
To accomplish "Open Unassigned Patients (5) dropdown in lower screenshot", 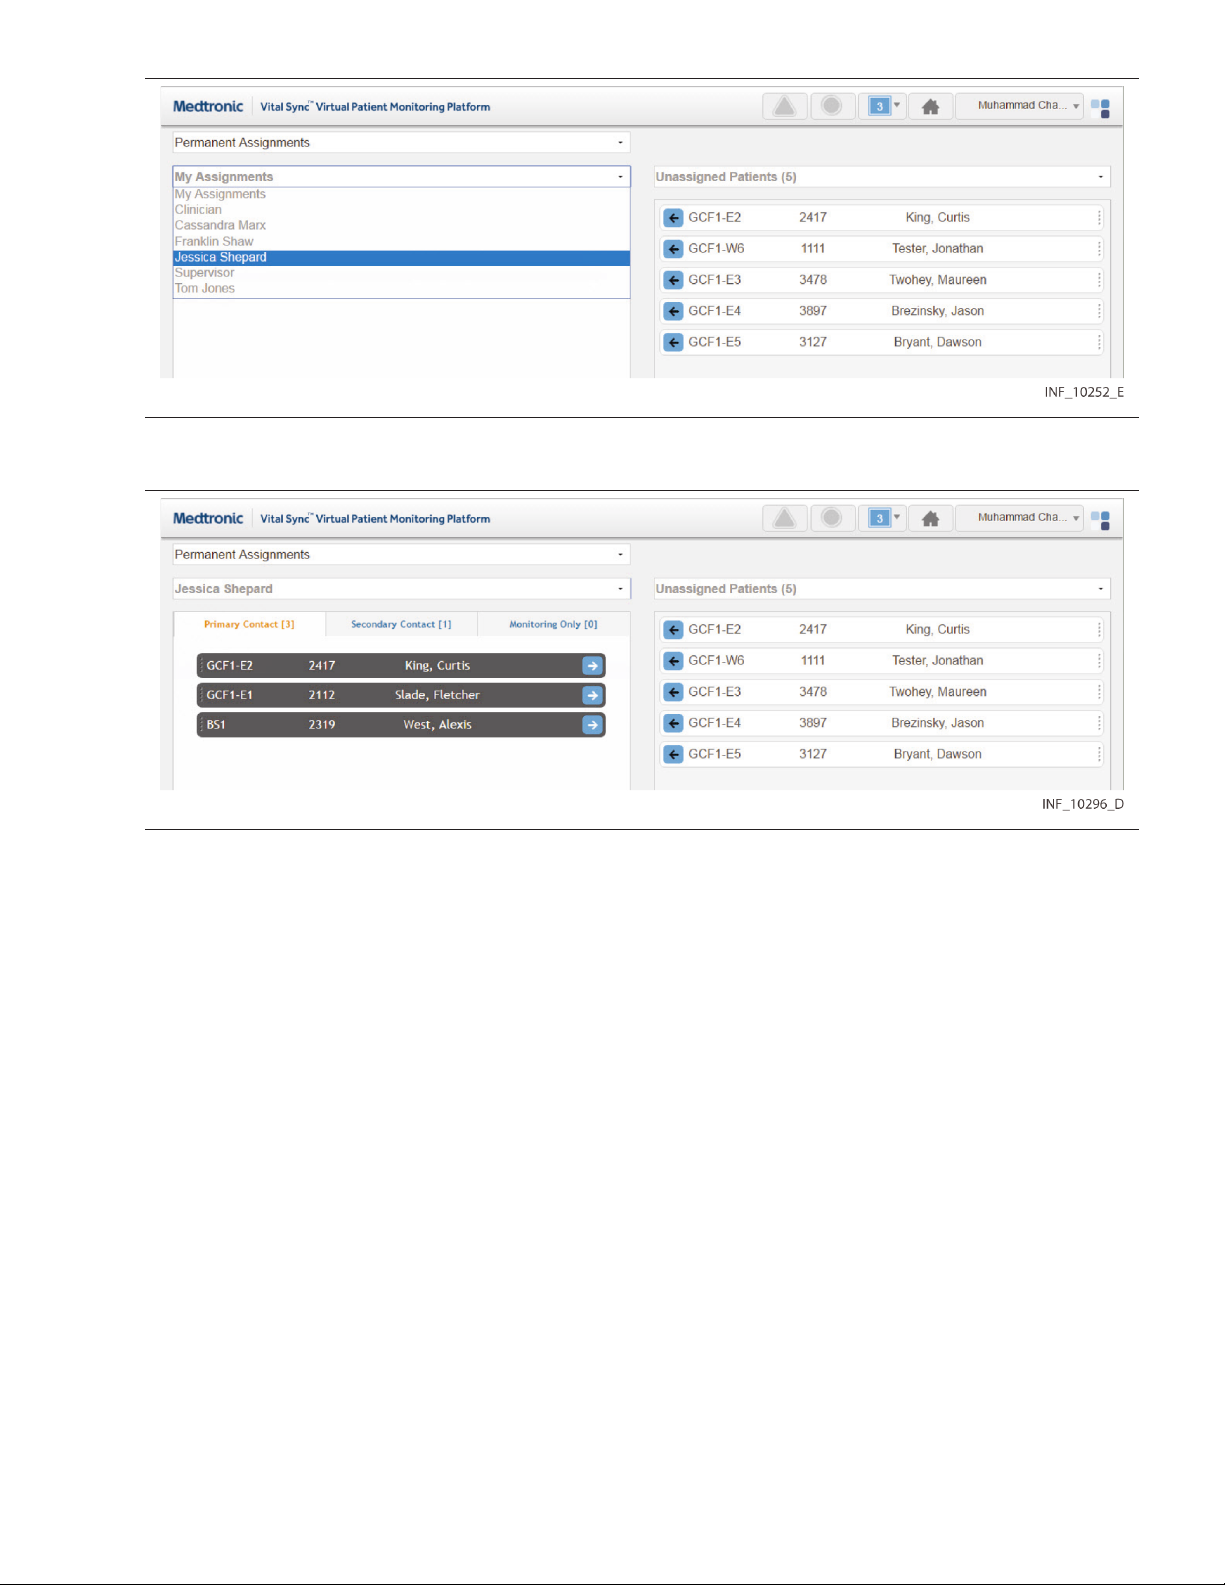I will click(882, 589).
